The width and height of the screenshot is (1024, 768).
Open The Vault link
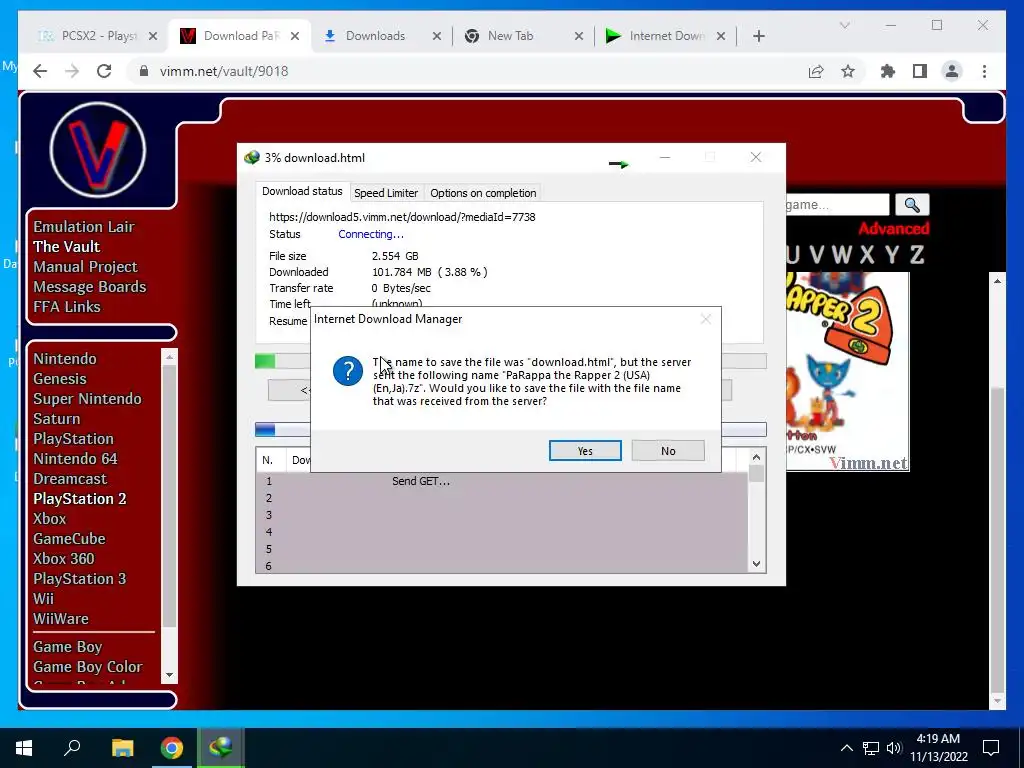tap(67, 247)
